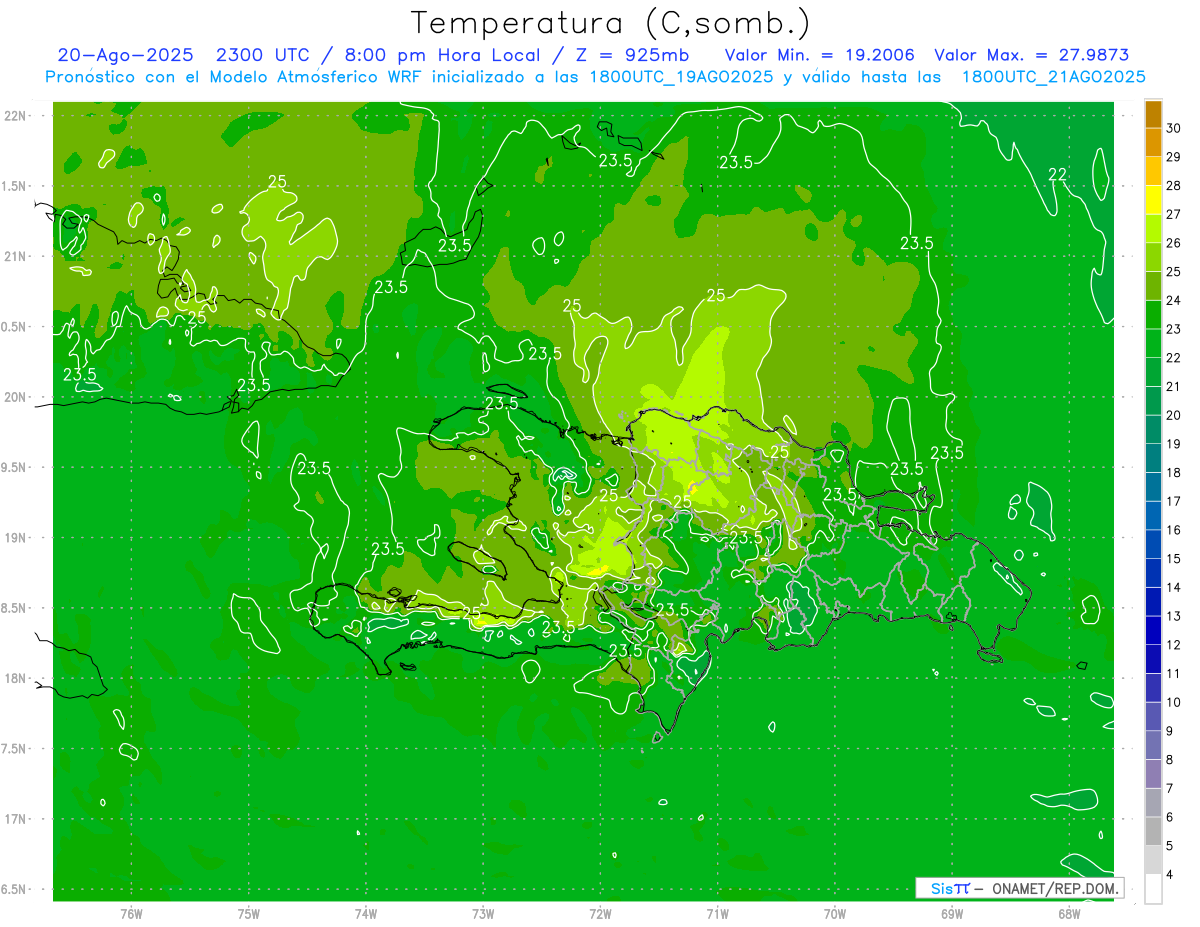Click the "8.5N" latitude axis label
The height and width of the screenshot is (927, 1200).
click(x=14, y=608)
